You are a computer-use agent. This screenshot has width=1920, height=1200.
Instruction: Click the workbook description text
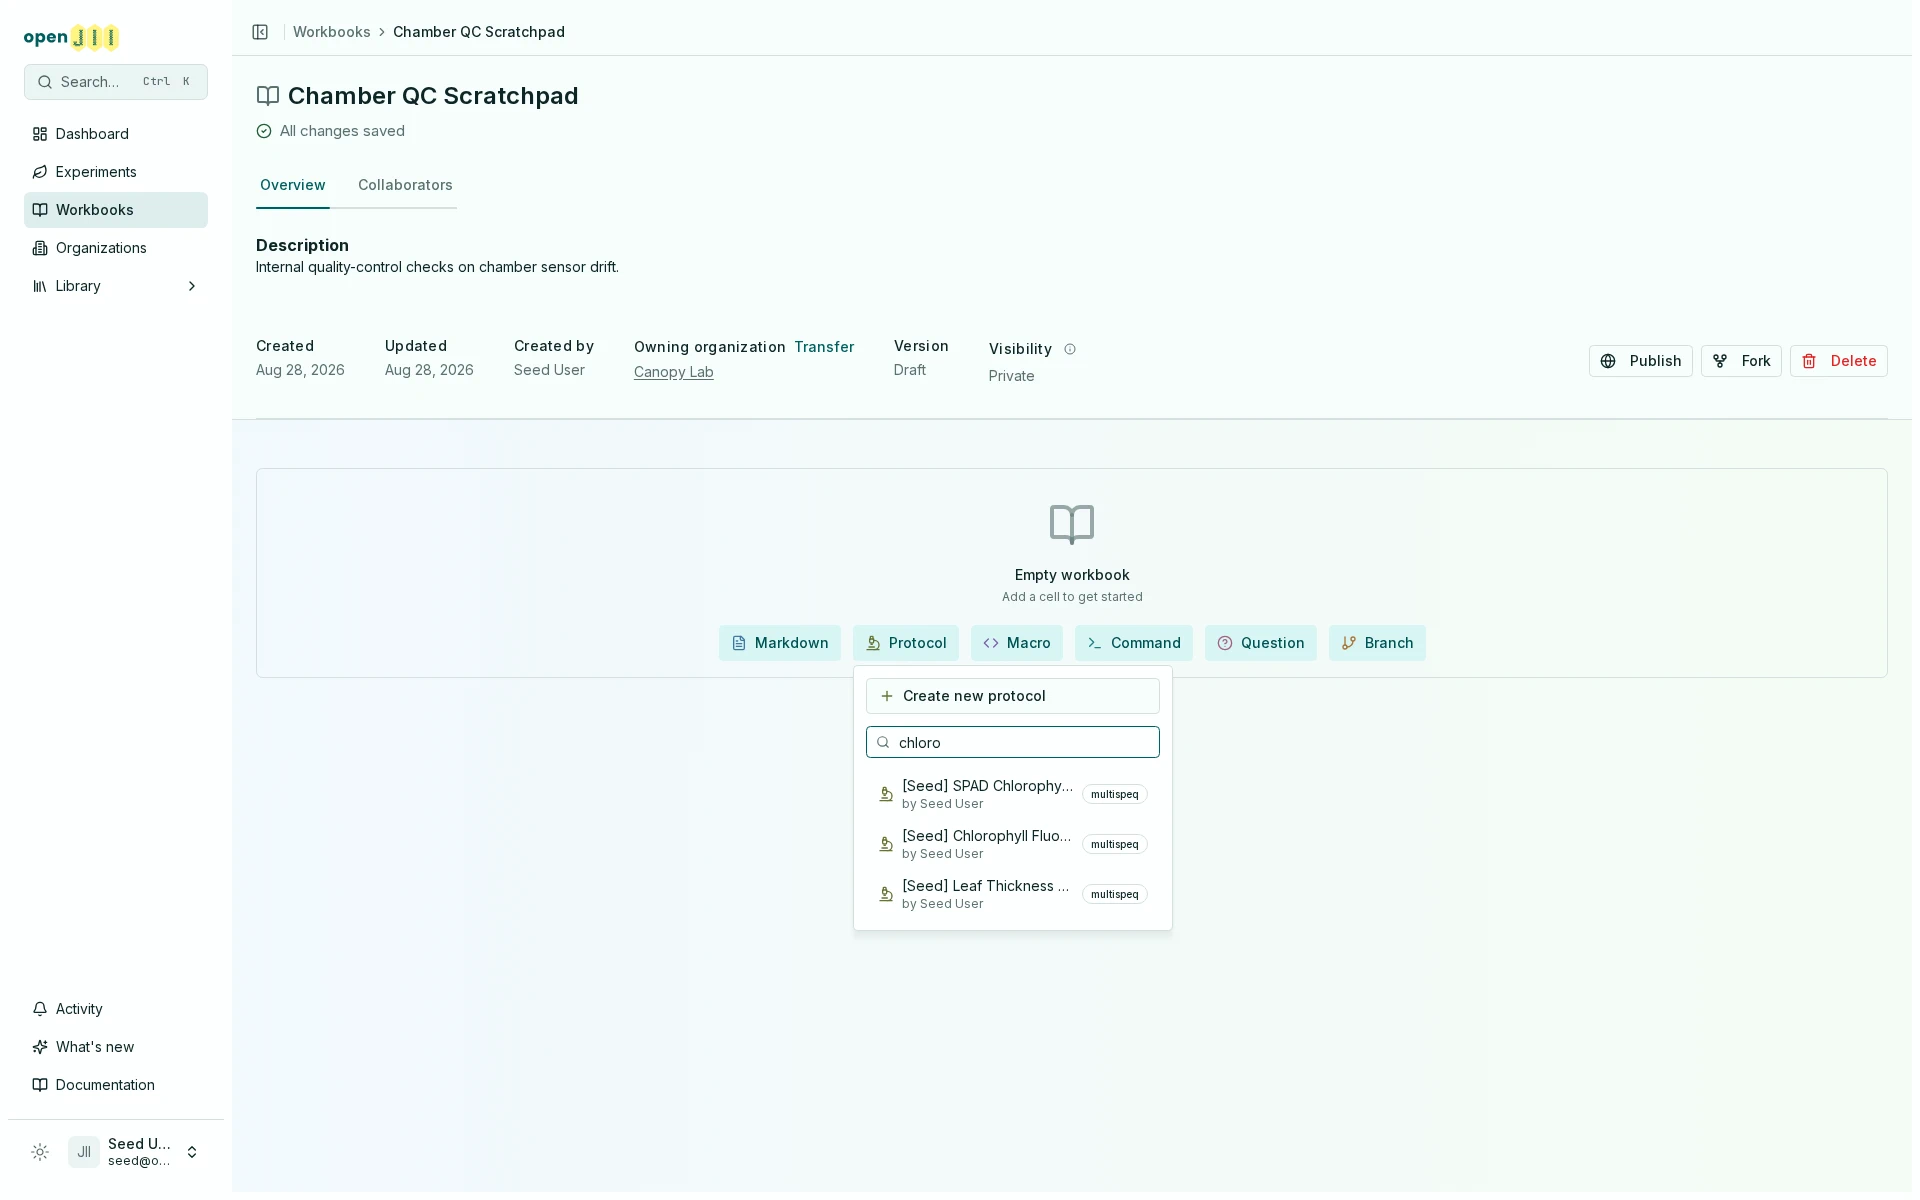437,267
